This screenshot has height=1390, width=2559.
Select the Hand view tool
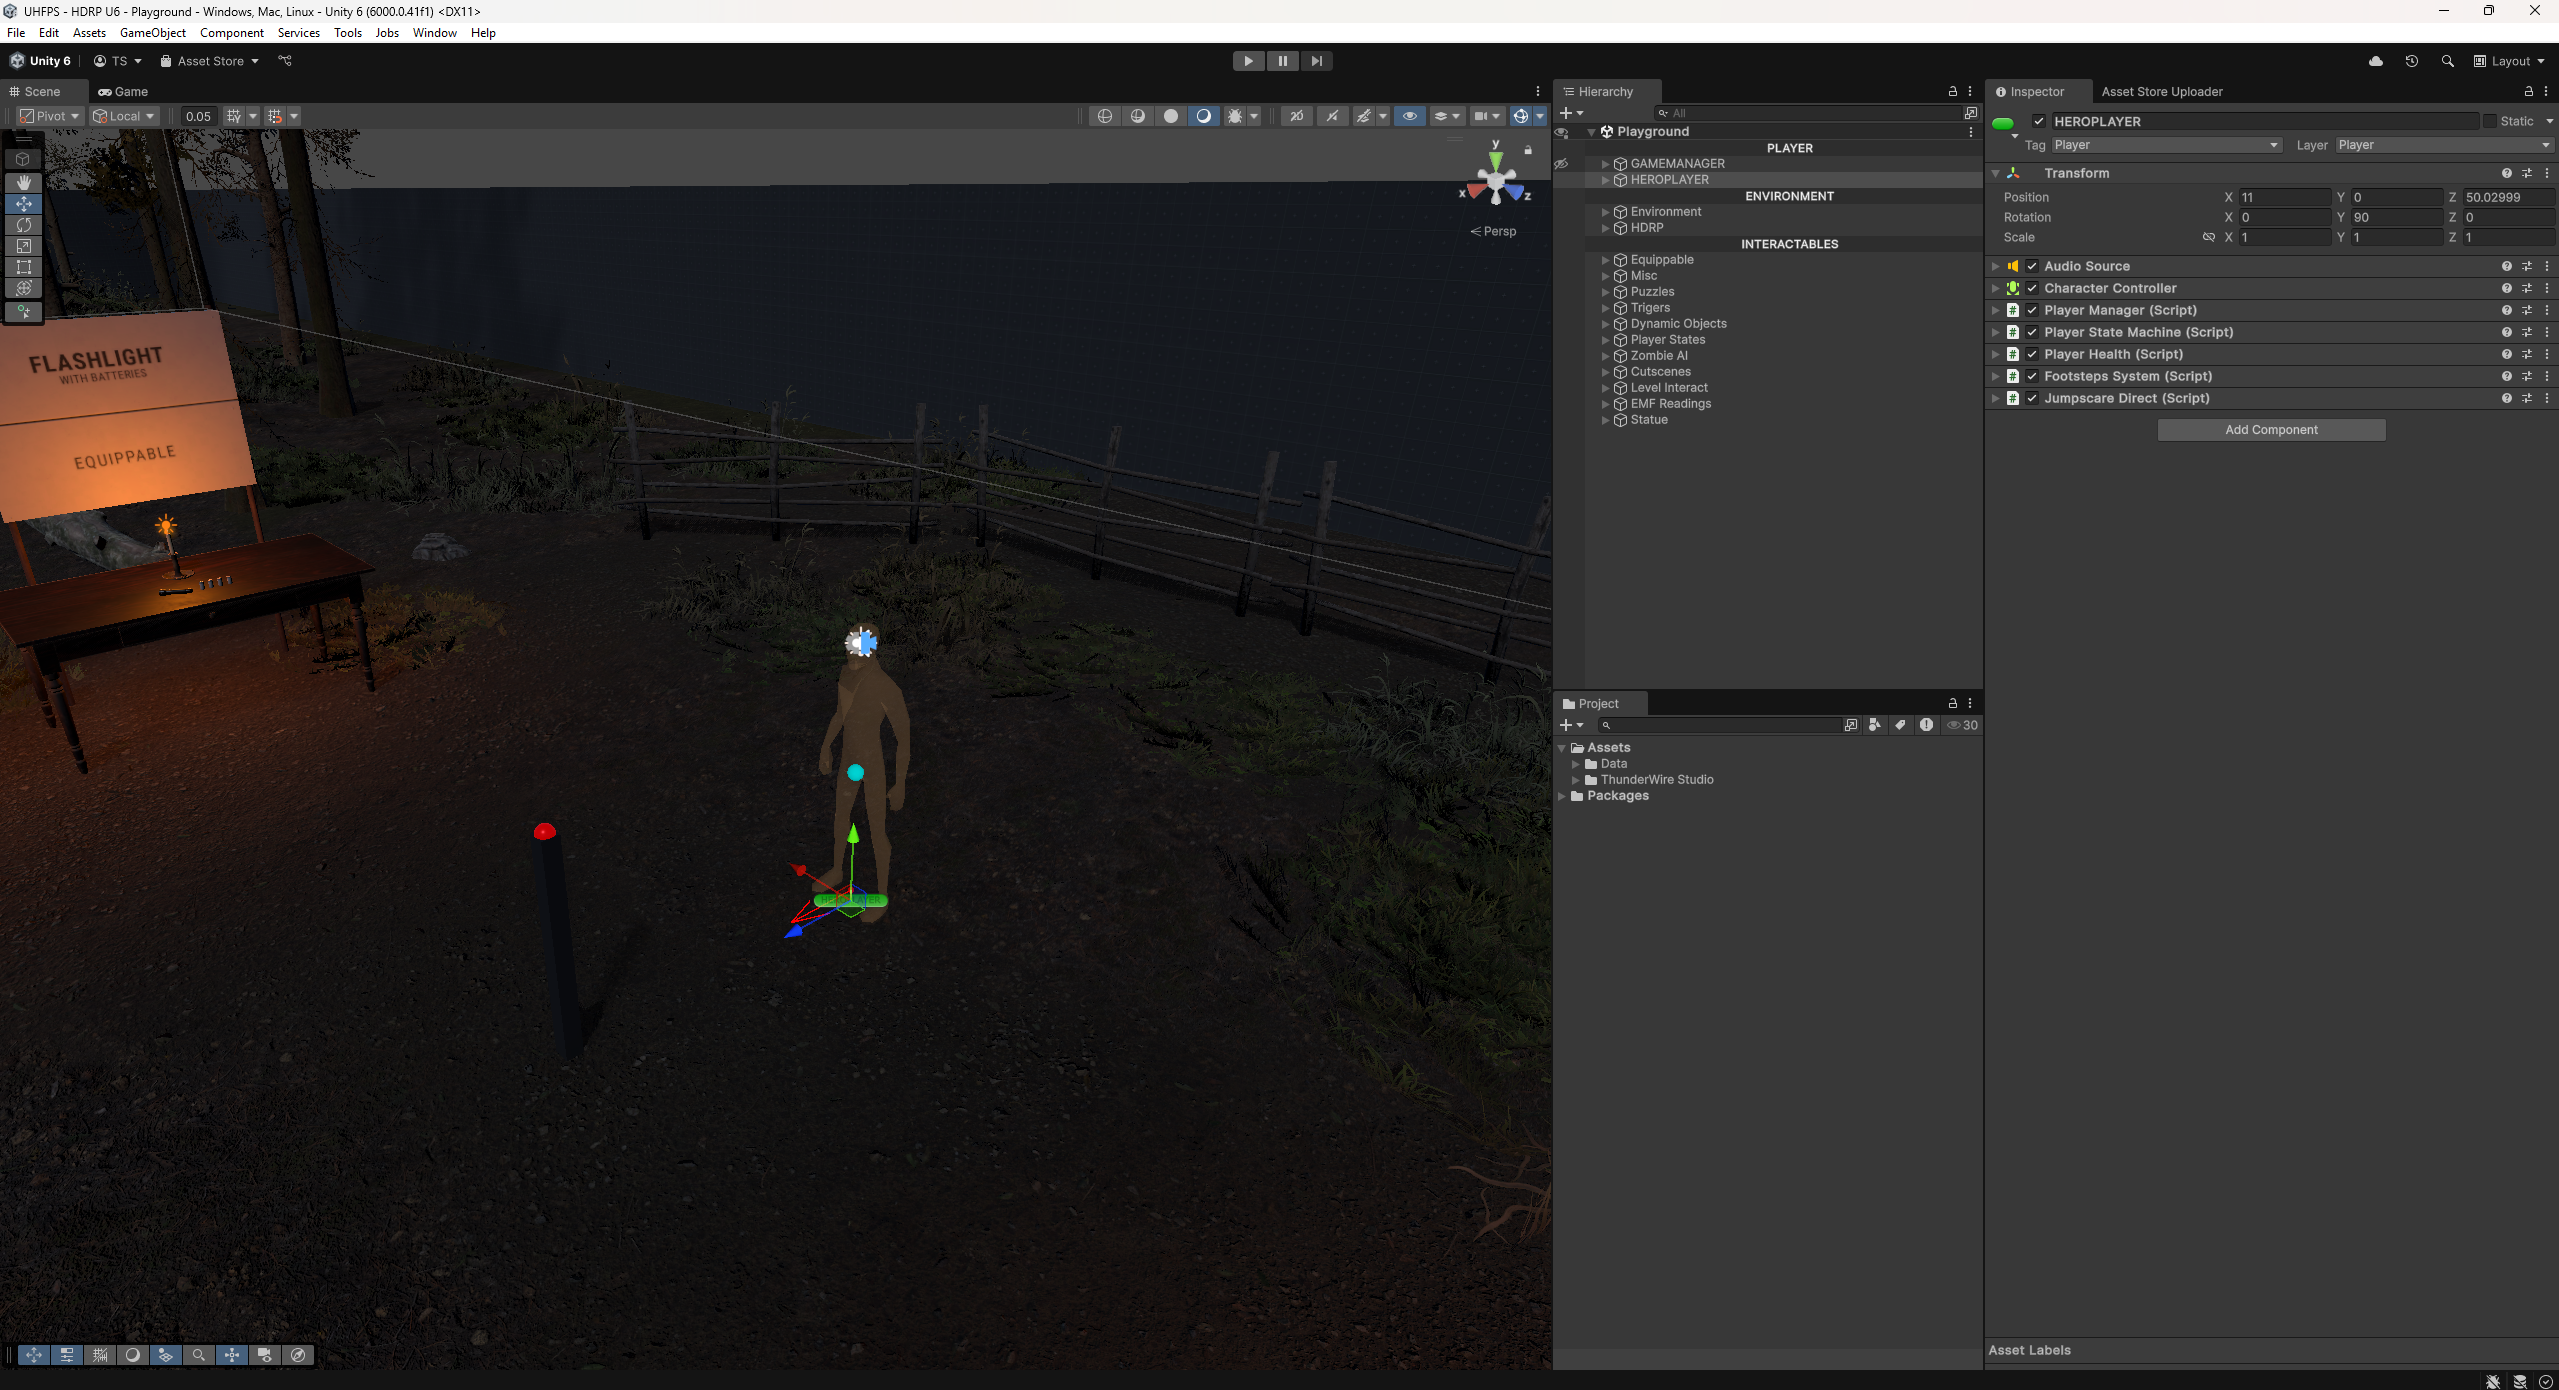24,183
